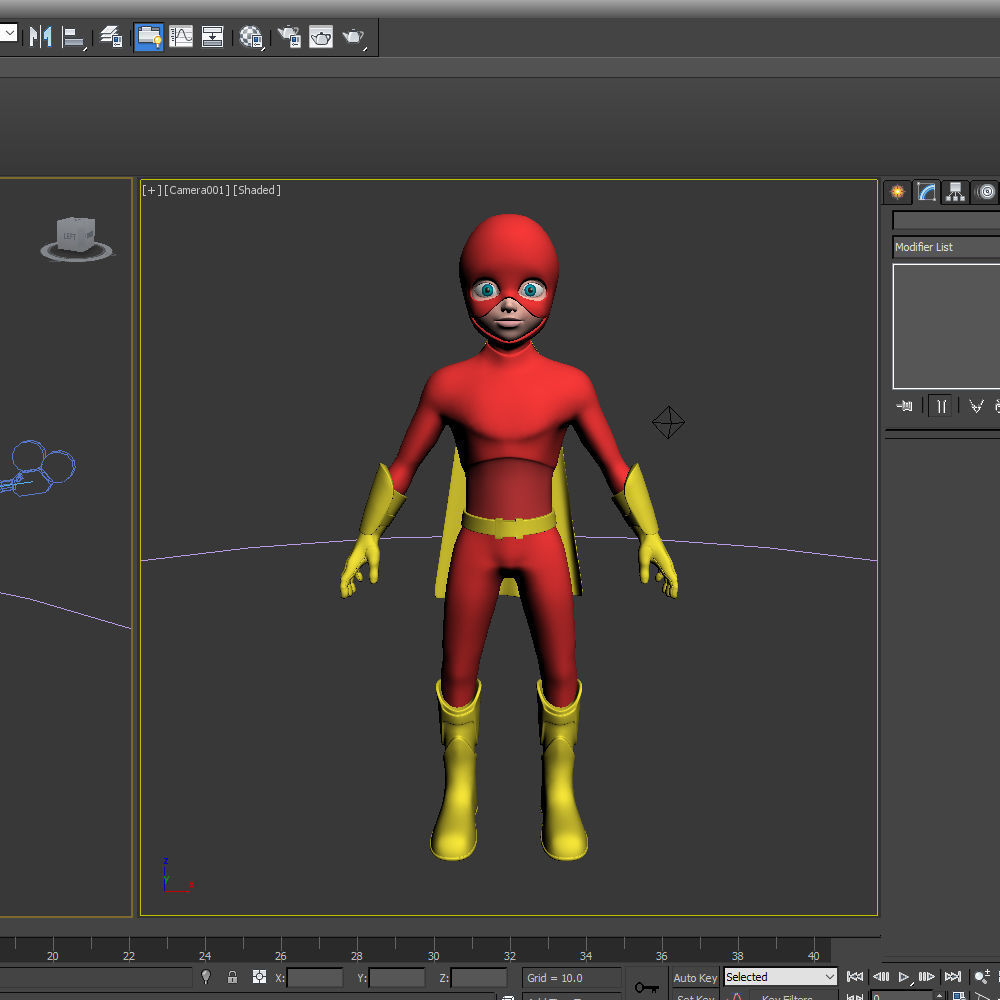1000x1000 pixels.
Task: Play the animation
Action: click(x=904, y=976)
